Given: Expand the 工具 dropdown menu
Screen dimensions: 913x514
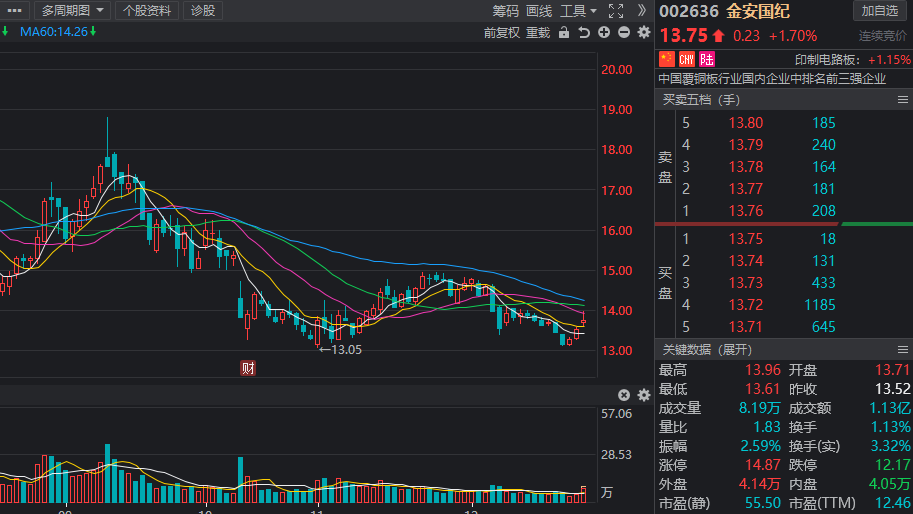Looking at the screenshot, I should click(578, 11).
